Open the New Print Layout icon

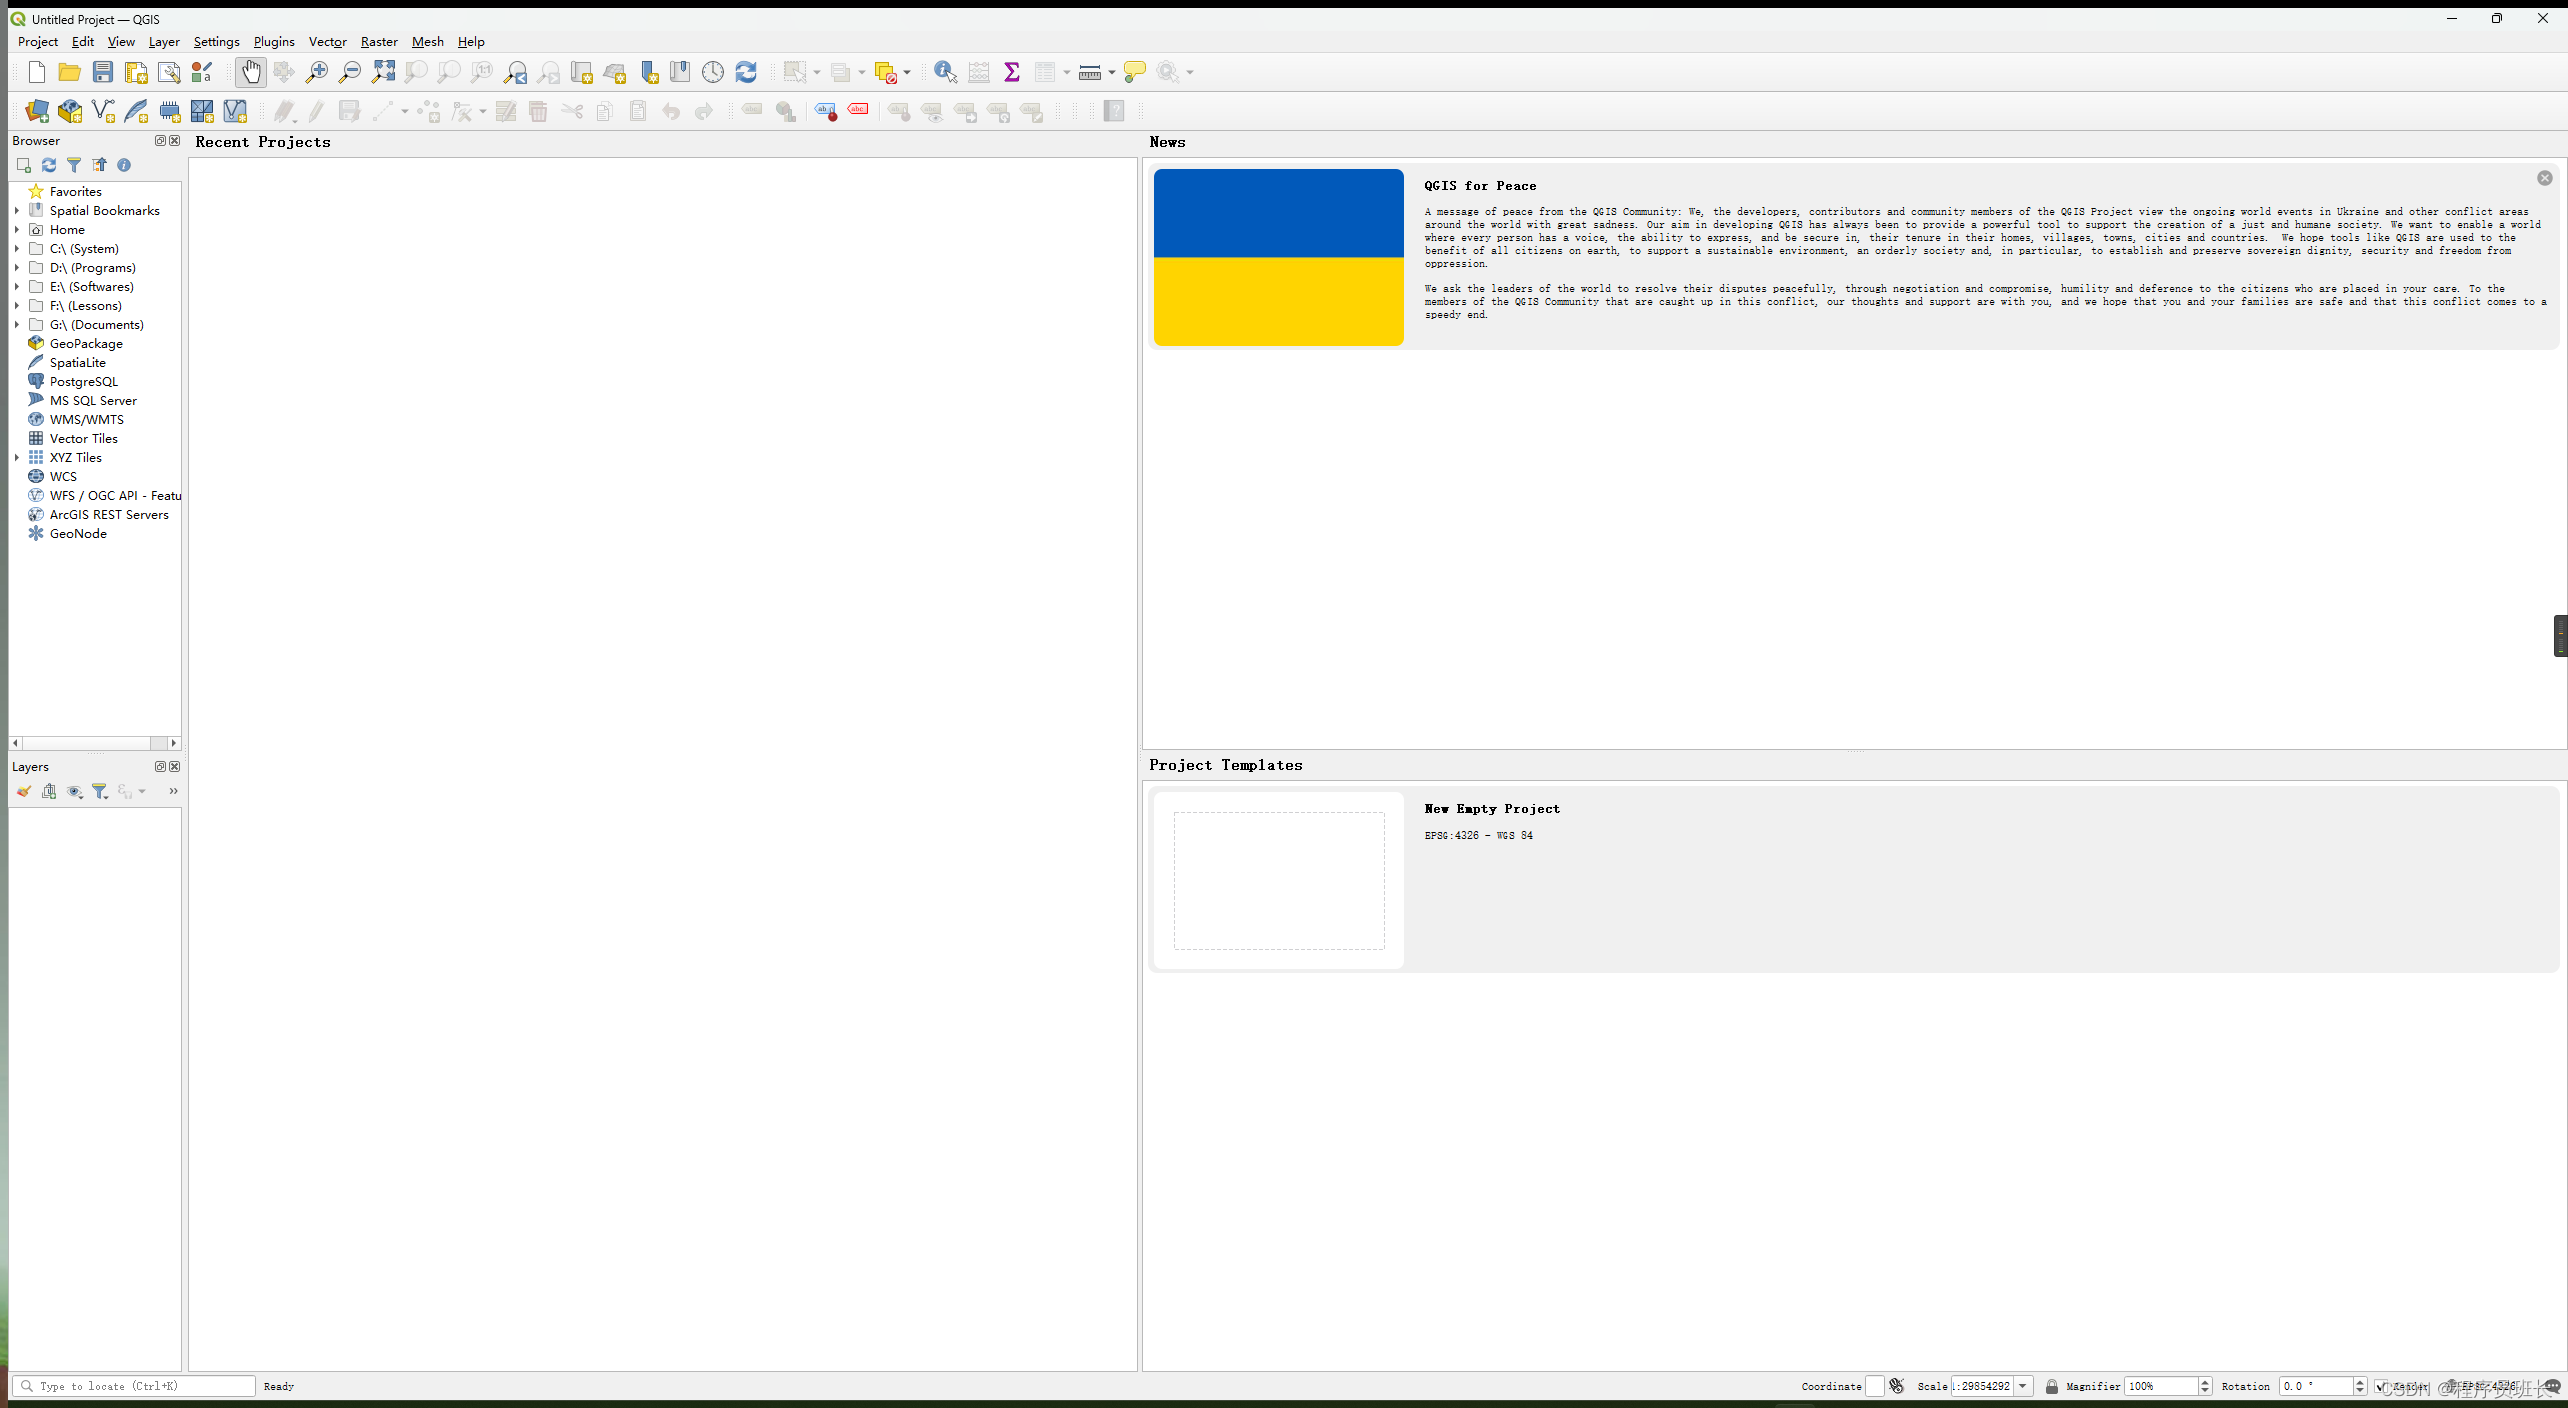click(x=136, y=72)
